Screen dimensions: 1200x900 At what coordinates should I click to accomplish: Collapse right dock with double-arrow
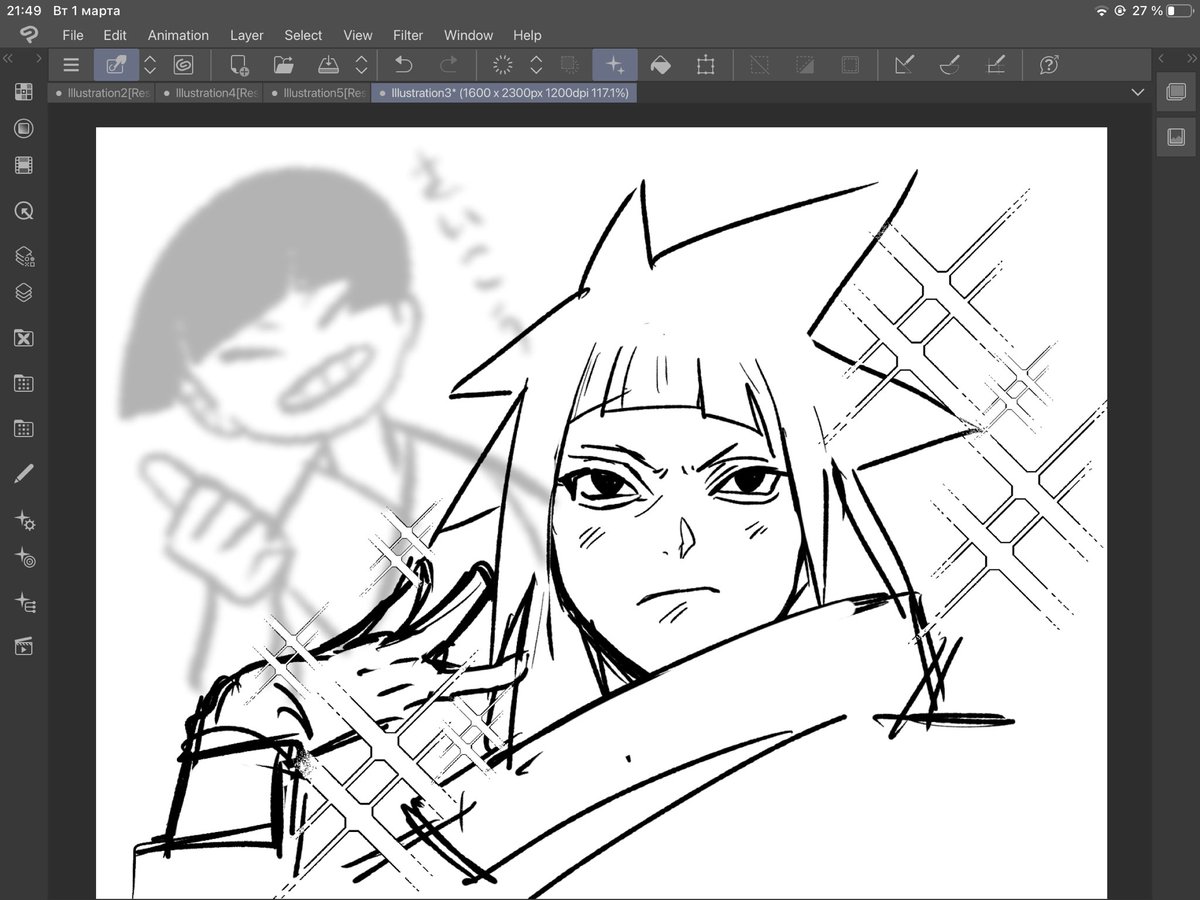[x=1190, y=59]
